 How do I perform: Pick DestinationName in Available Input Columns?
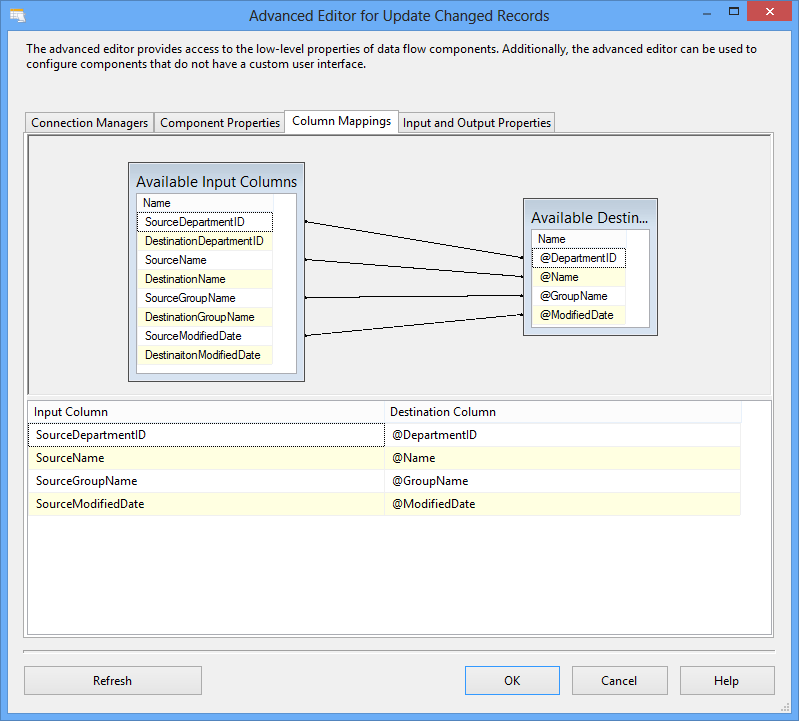point(185,279)
